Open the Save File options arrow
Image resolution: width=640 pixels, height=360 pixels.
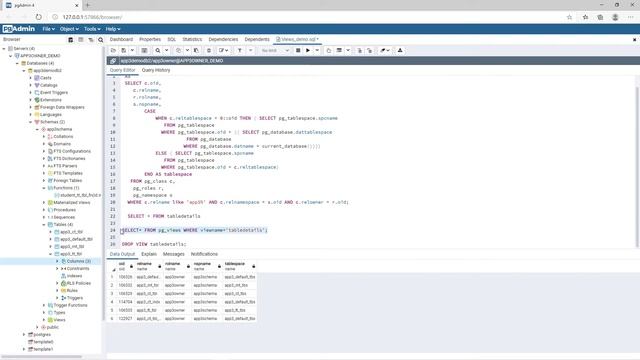click(x=132, y=50)
